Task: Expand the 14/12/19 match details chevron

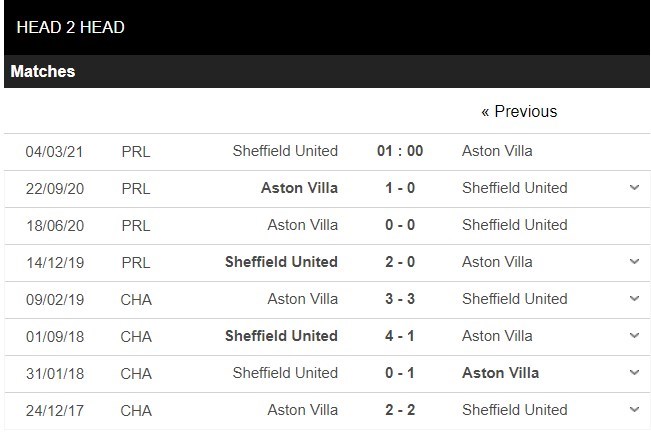Action: (x=634, y=262)
